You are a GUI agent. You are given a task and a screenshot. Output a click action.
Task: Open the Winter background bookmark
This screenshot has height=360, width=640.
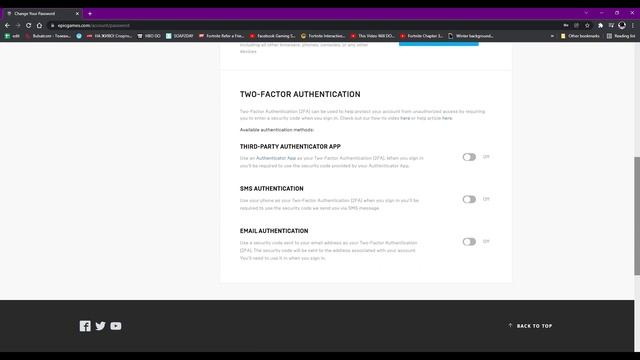471,36
